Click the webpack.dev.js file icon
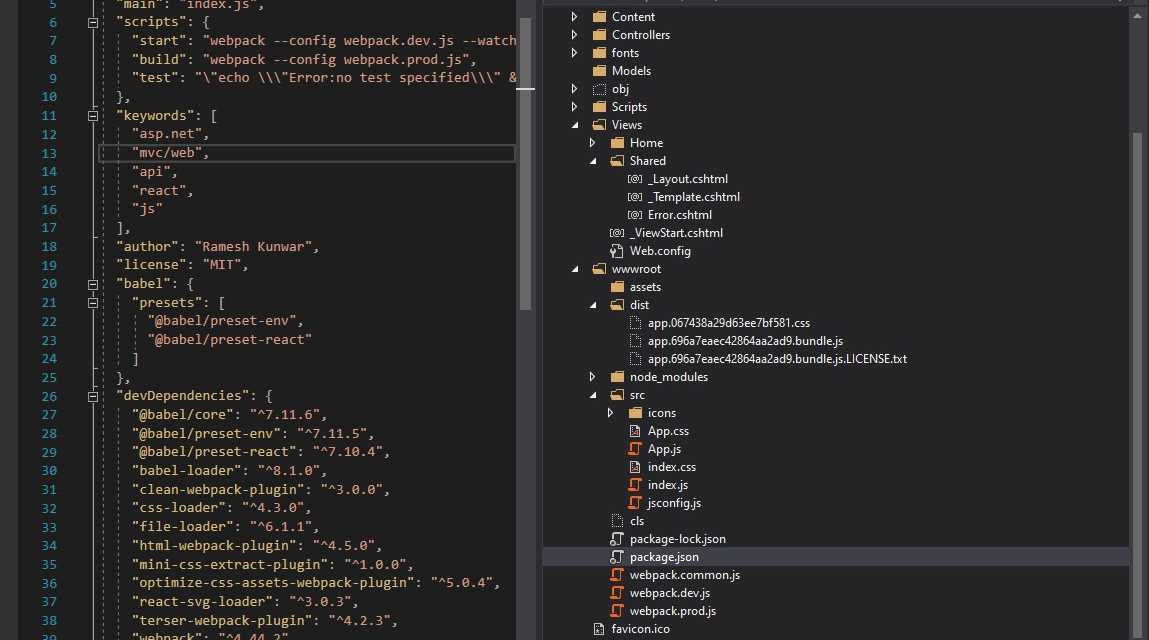 617,593
